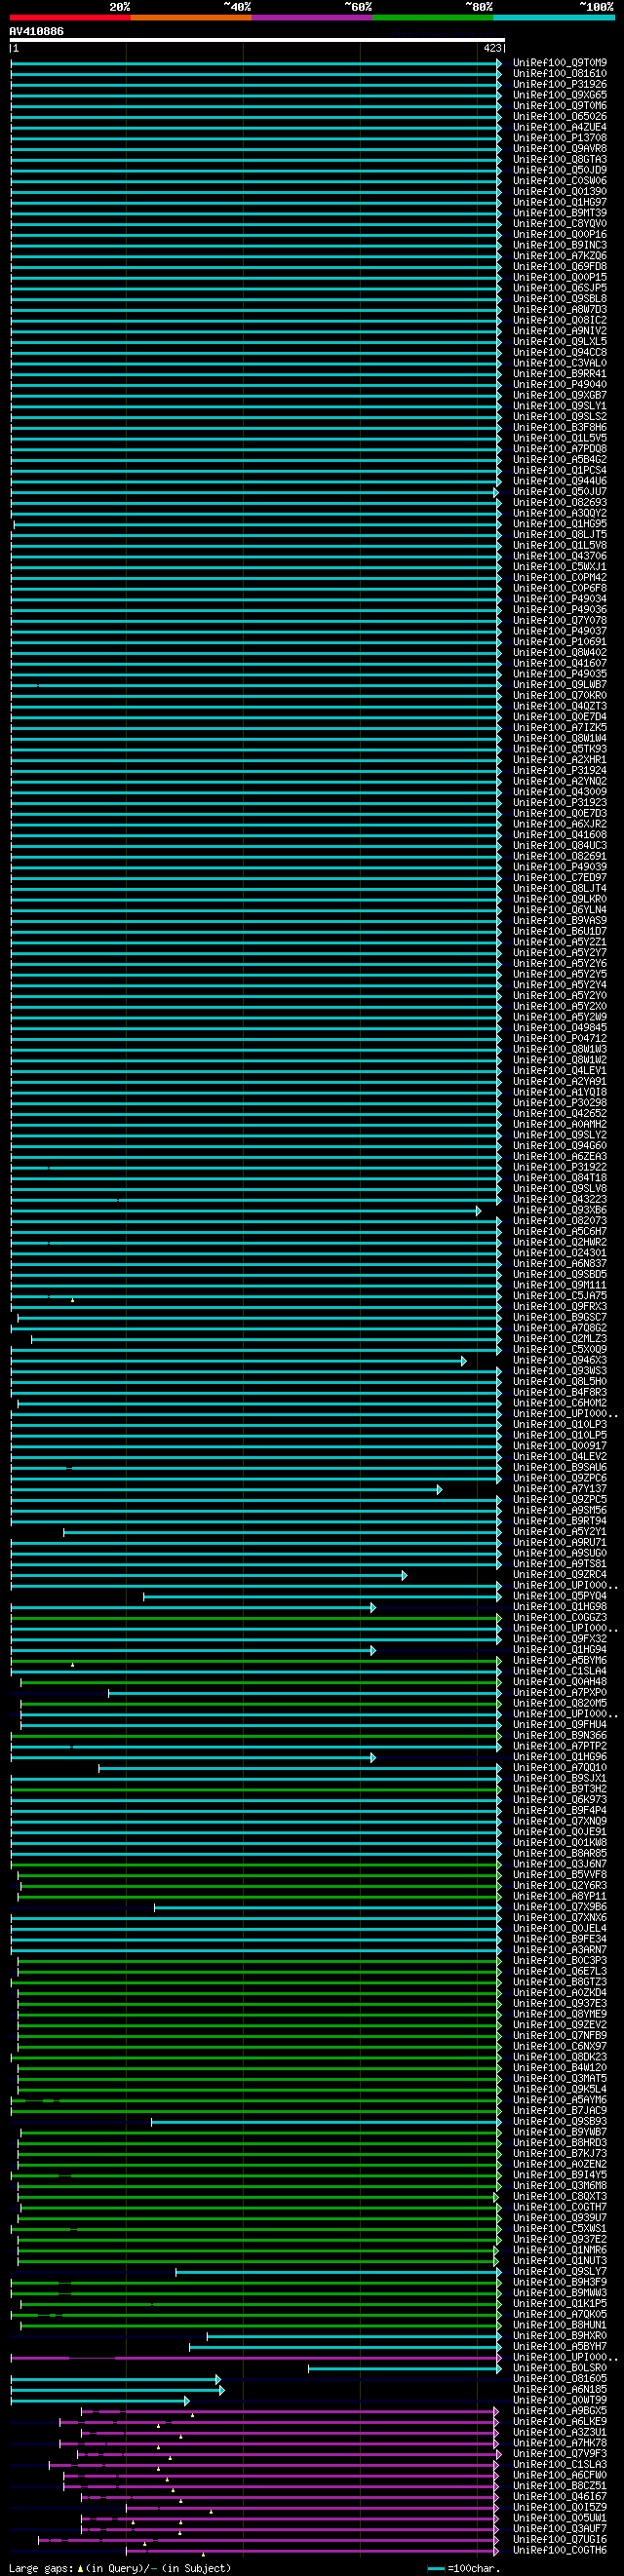
Task: Select hit UniRef100_A9SM56
Action: coord(560,1511)
